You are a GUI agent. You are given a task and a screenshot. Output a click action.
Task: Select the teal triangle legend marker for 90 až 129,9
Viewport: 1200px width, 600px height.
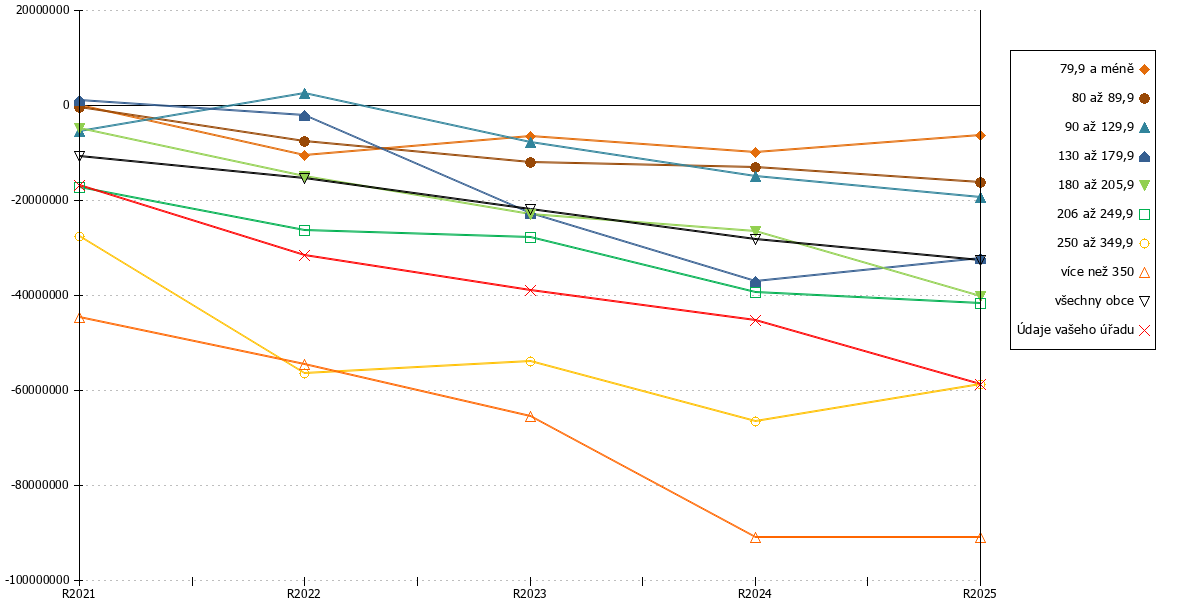pos(1144,127)
